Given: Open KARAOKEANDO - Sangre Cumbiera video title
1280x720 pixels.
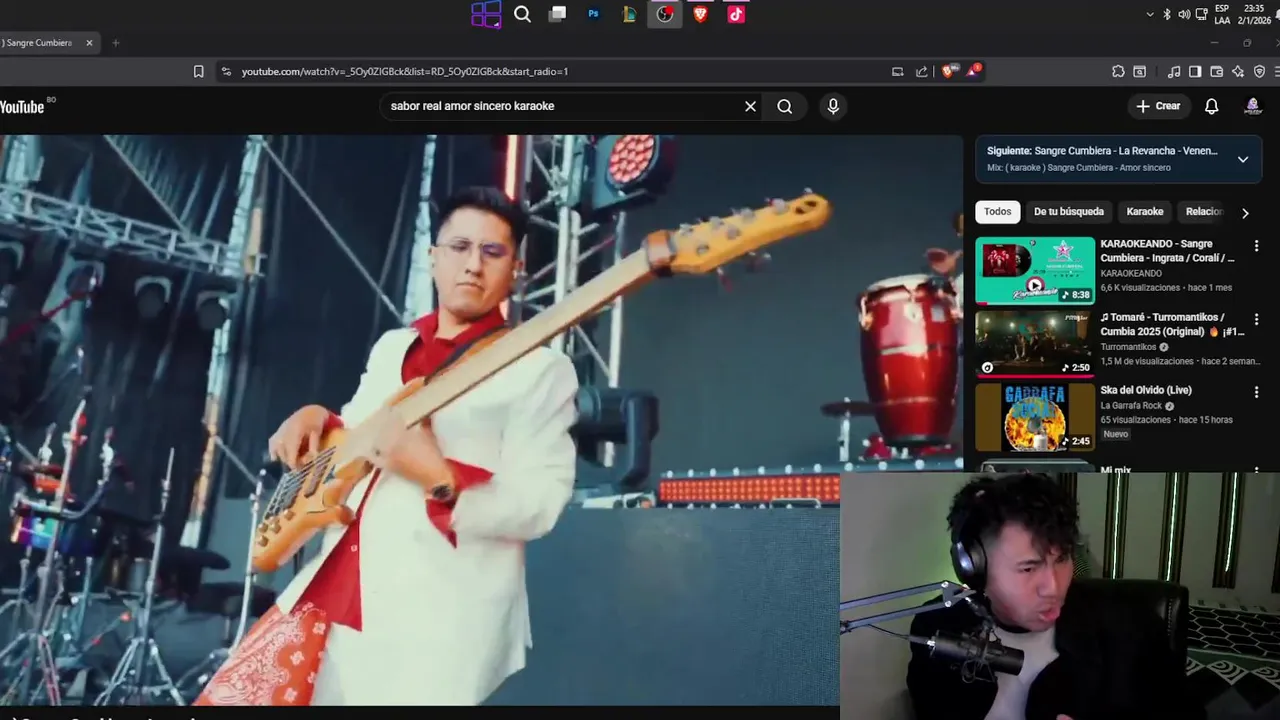Looking at the screenshot, I should pos(1167,251).
